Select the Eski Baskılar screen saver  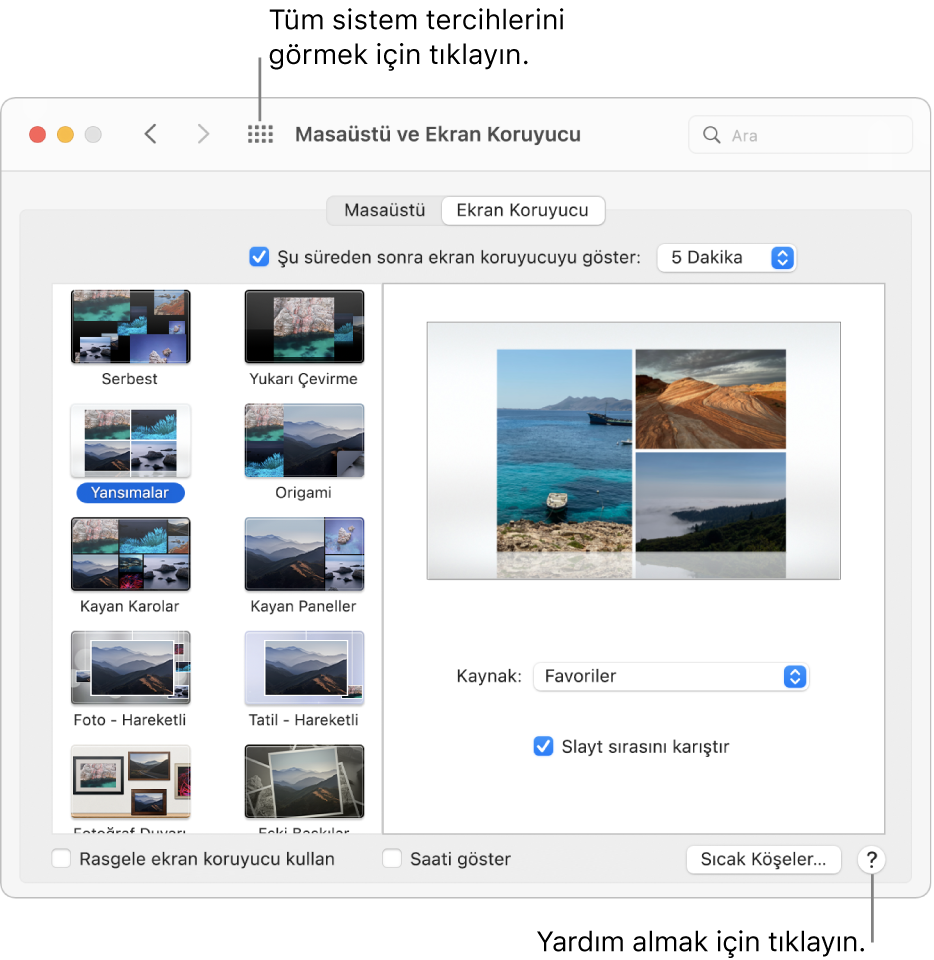304,781
